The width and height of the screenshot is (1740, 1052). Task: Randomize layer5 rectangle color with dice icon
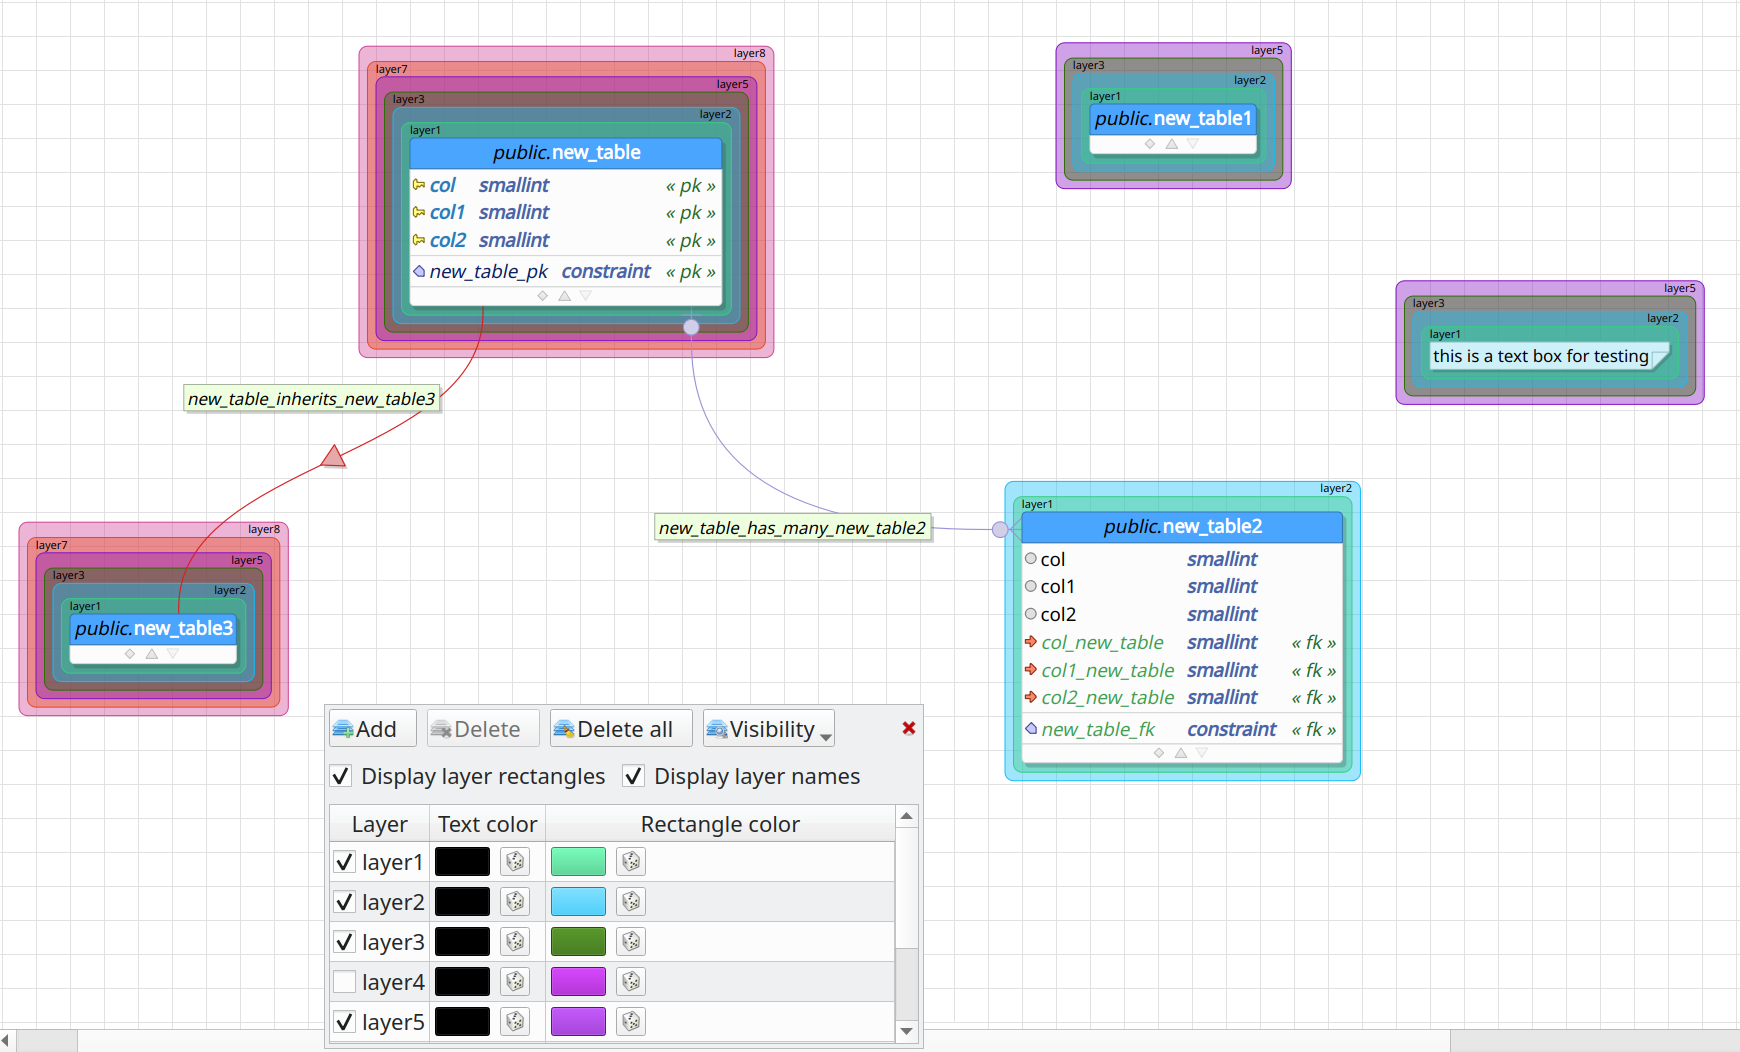tap(630, 1021)
